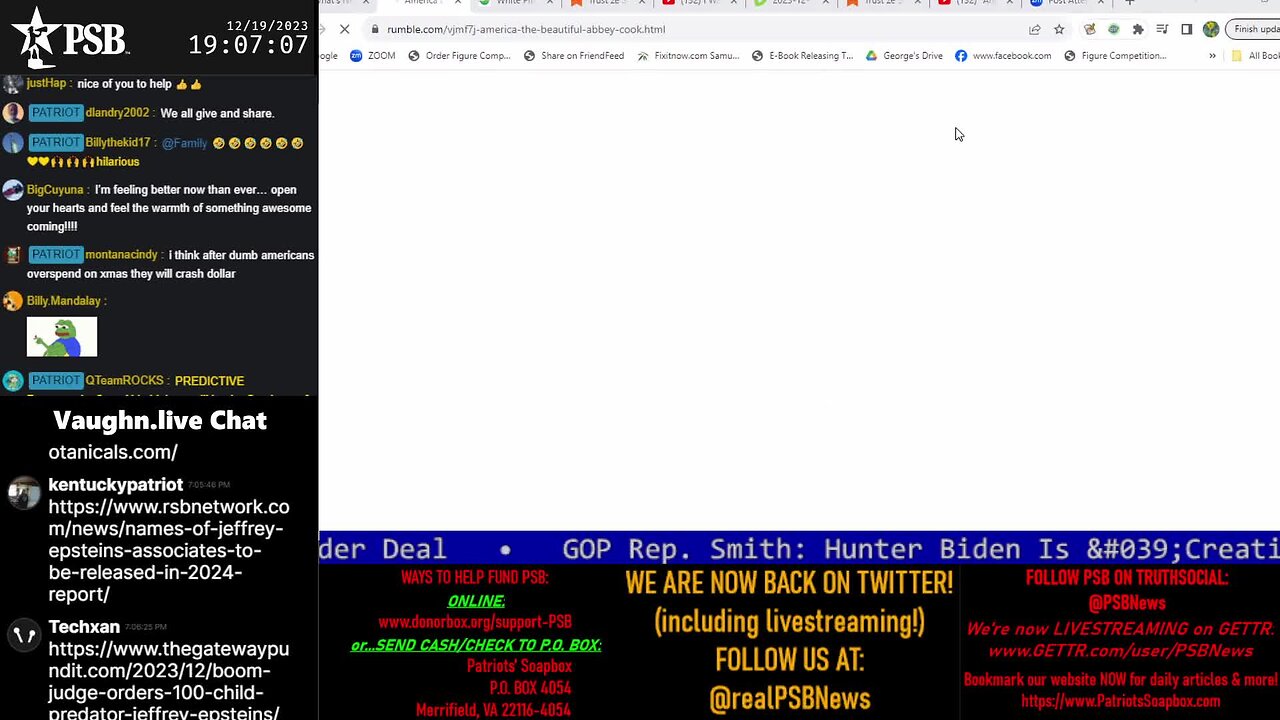Open the Figure Competition... bookmark
The image size is (1280, 720).
tap(1115, 56)
